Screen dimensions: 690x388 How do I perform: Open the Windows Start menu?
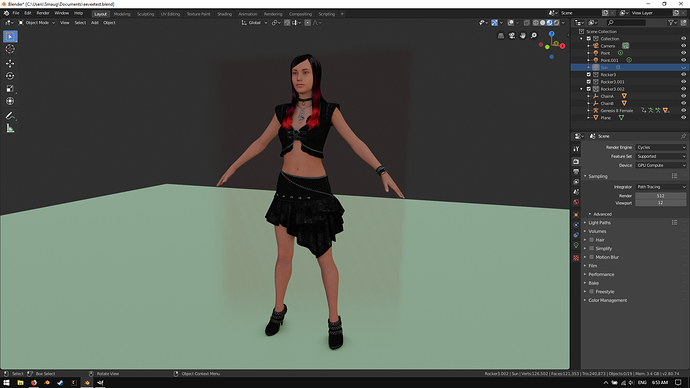[6, 383]
